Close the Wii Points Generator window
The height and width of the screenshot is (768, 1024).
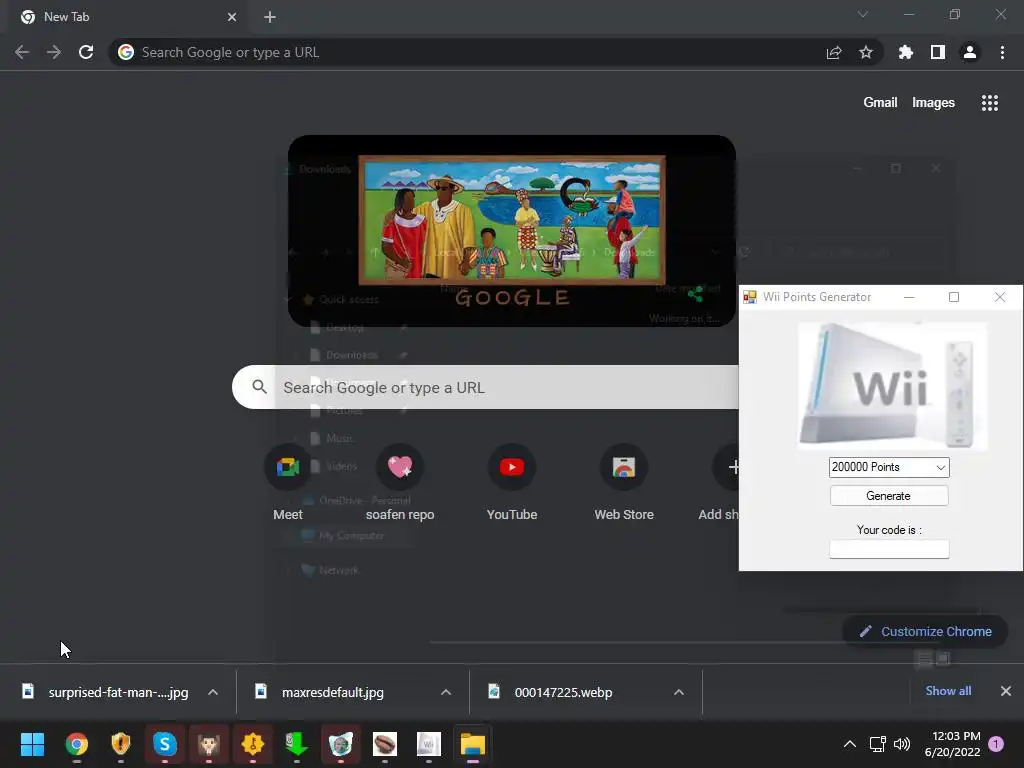(1000, 297)
